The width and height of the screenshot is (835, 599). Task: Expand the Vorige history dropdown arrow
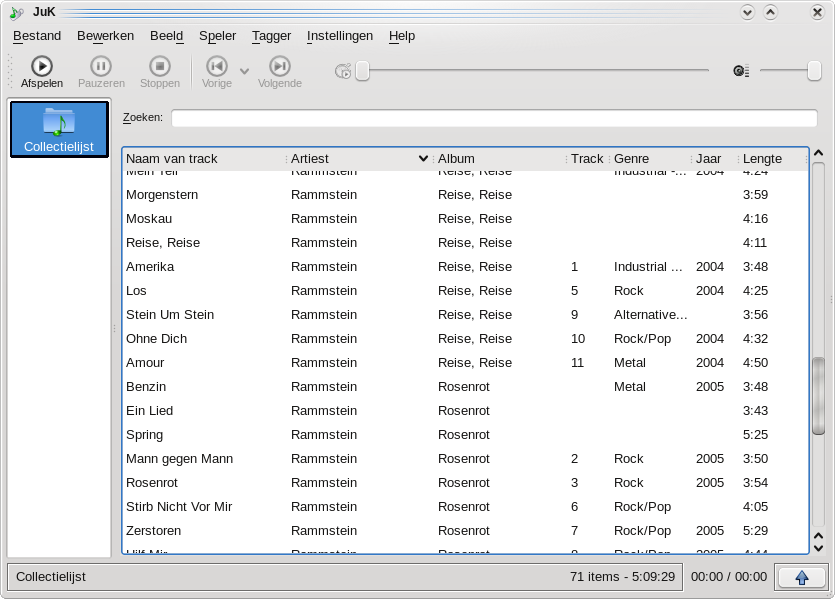[244, 72]
